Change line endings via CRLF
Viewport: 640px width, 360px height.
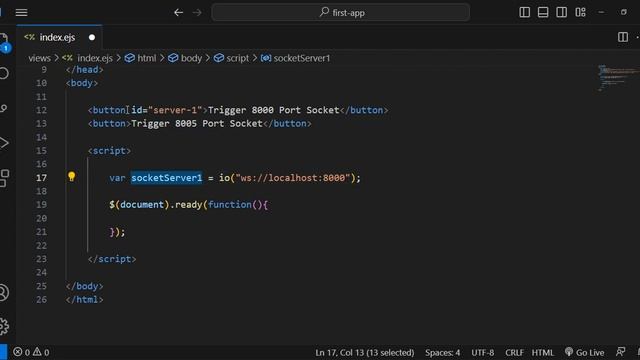514,352
